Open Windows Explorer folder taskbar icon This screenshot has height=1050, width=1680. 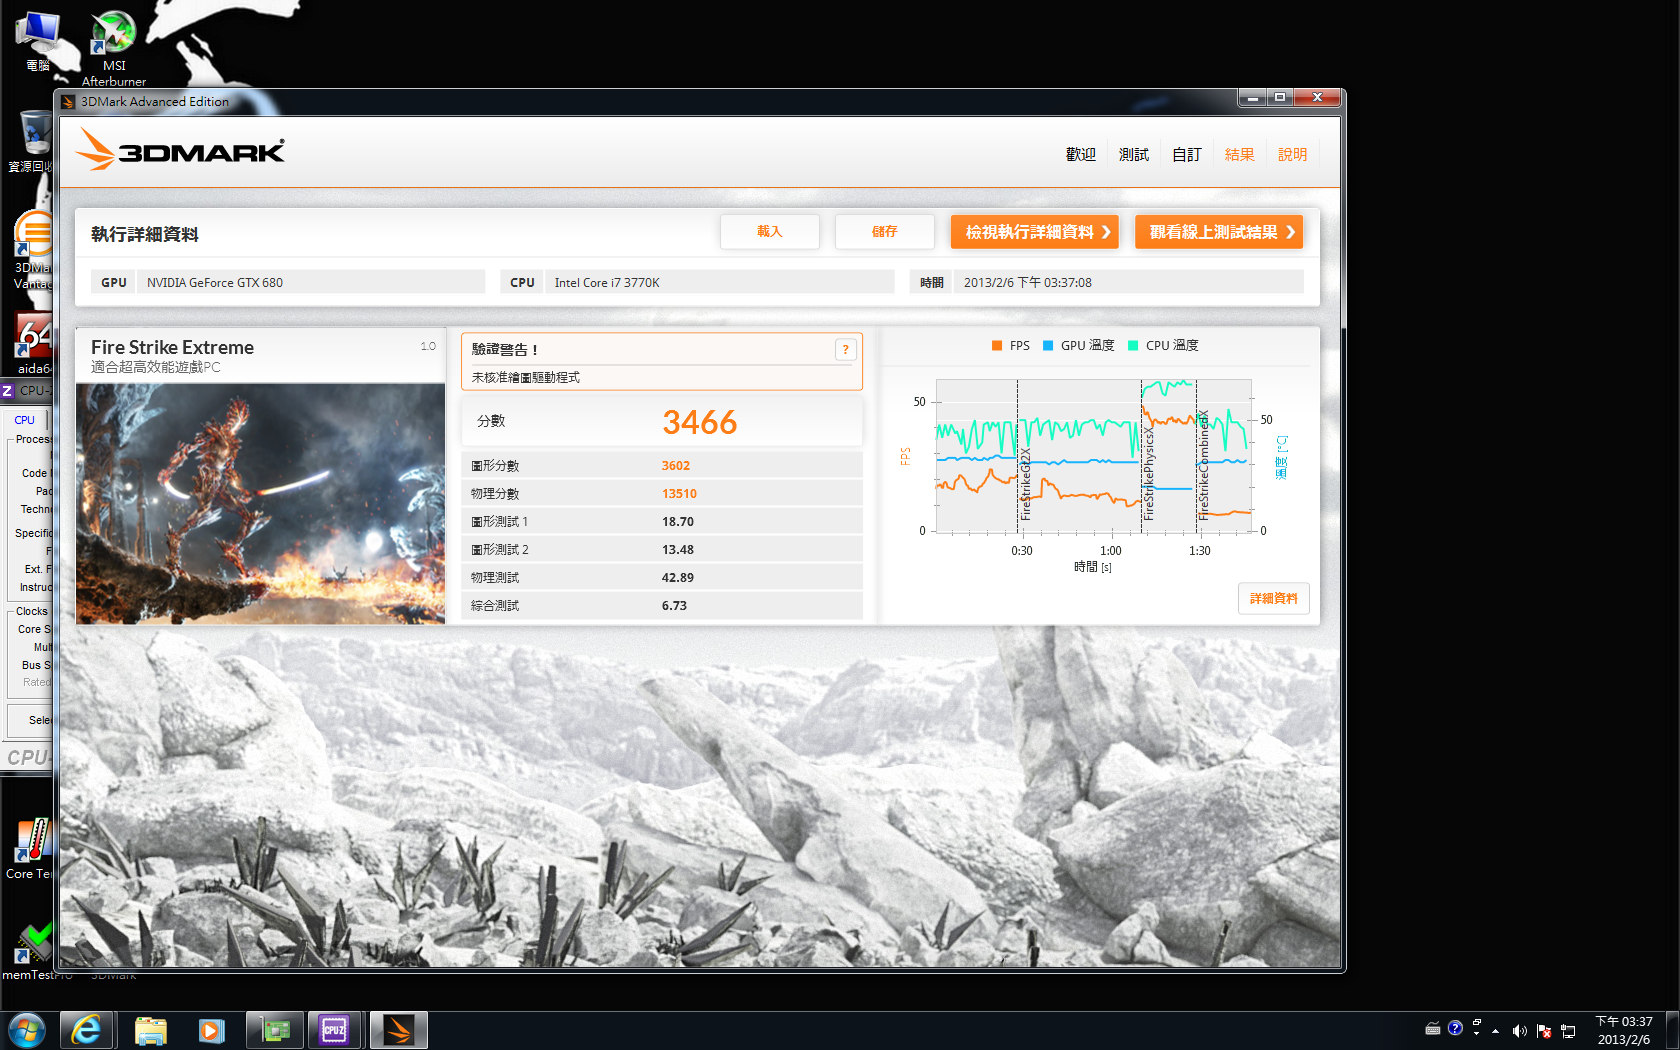150,1029
